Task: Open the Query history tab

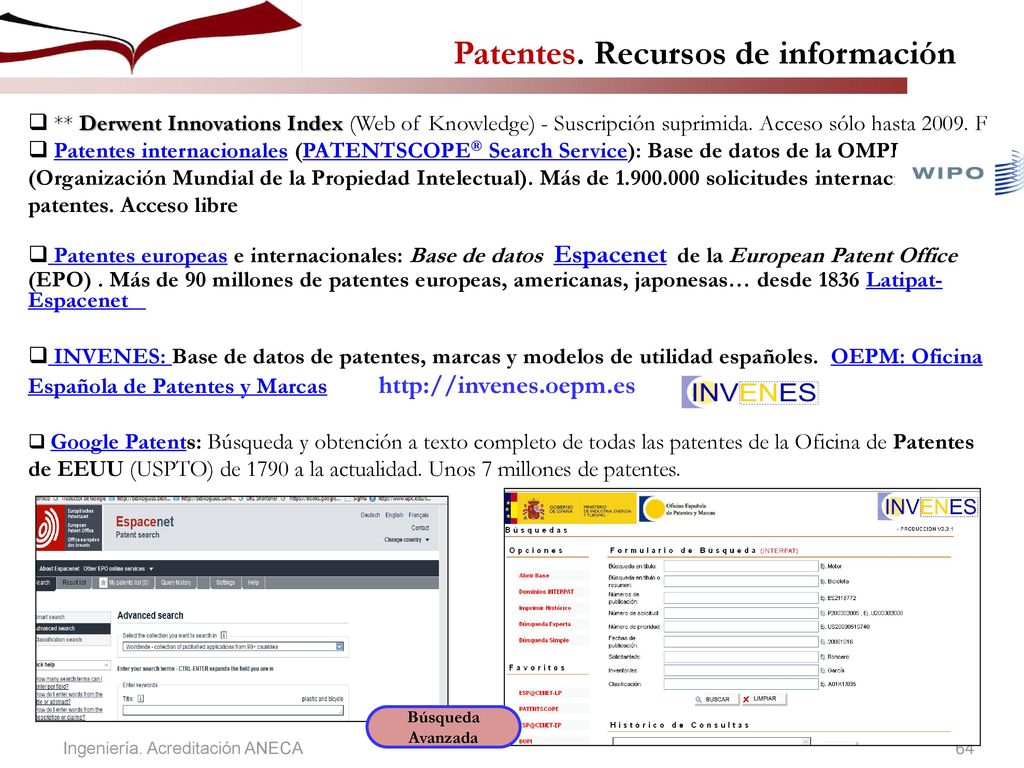Action: 176,583
